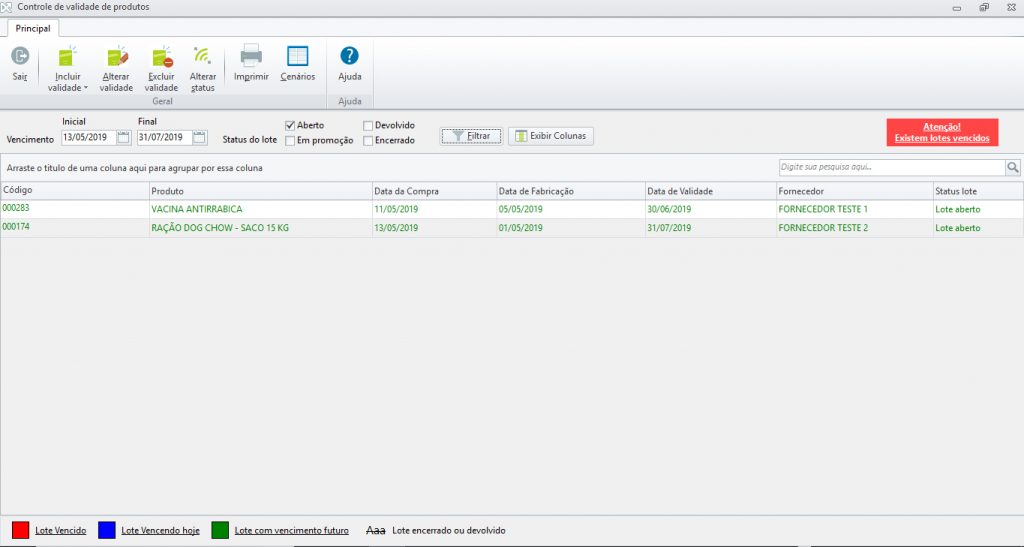Click the green future expiry color swatch
Image resolution: width=1024 pixels, height=547 pixels.
click(x=220, y=530)
